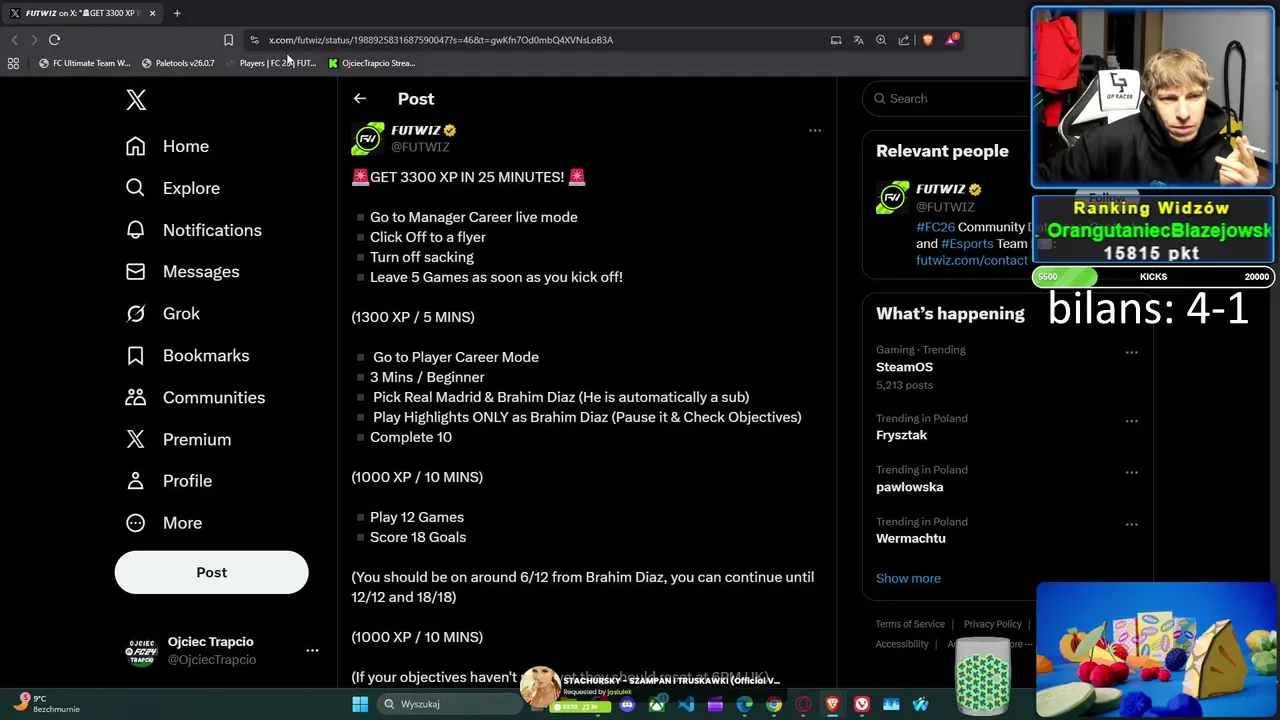This screenshot has width=1280, height=720.
Task: Open the Opera browser from the taskbar
Action: coord(803,705)
